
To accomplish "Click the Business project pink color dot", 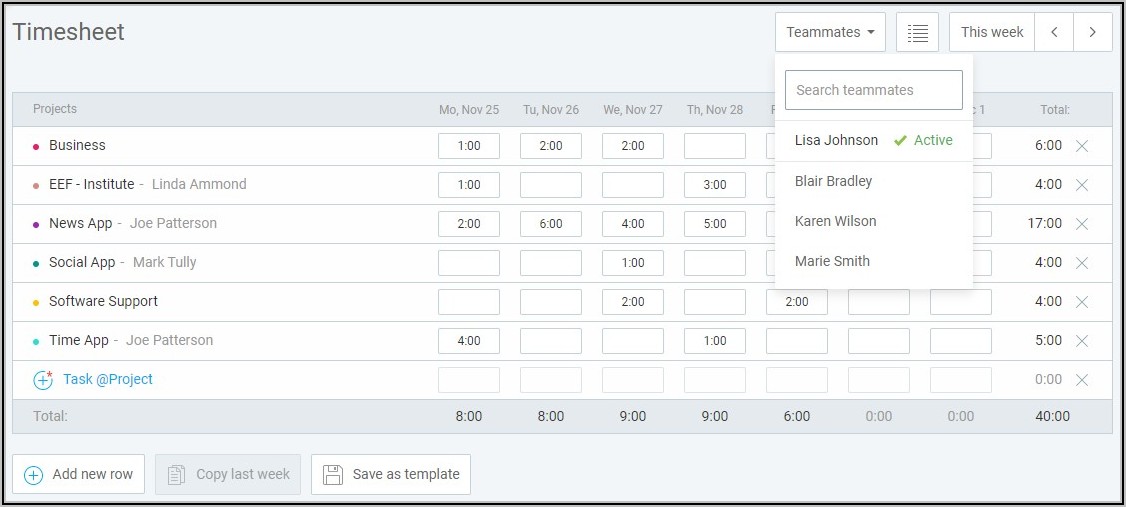I will 36,147.
